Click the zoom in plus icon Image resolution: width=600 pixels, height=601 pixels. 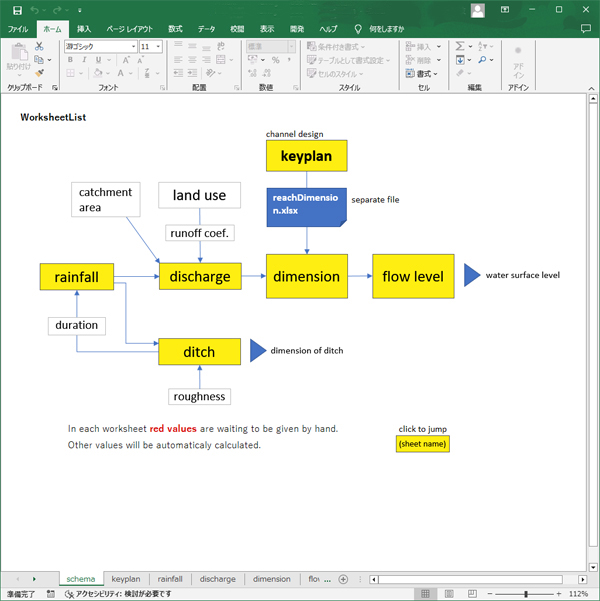pyautogui.click(x=561, y=594)
